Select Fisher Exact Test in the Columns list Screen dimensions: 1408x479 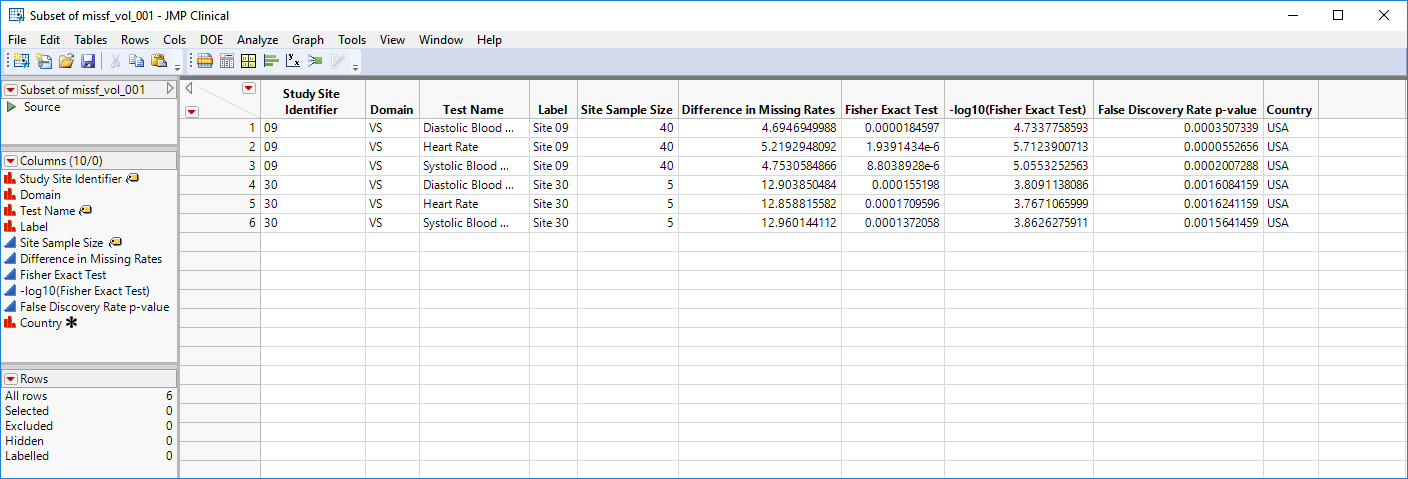point(63,275)
